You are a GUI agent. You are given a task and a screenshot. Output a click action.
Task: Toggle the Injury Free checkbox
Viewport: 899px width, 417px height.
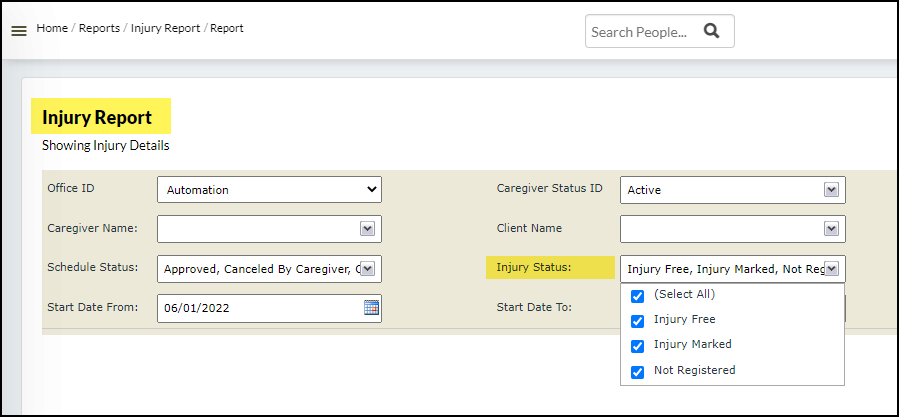click(x=637, y=321)
